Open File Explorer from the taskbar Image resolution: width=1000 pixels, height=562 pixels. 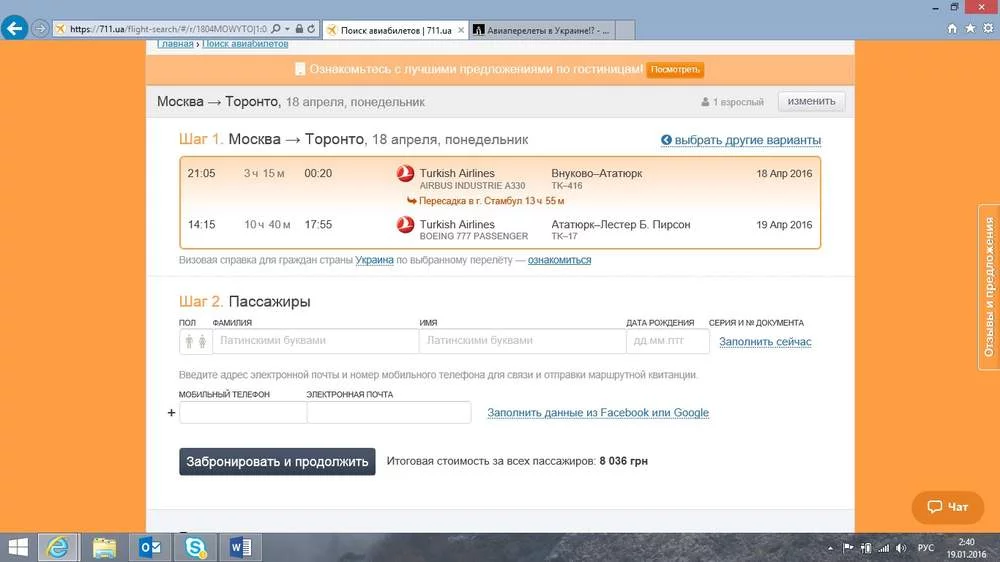click(x=104, y=547)
